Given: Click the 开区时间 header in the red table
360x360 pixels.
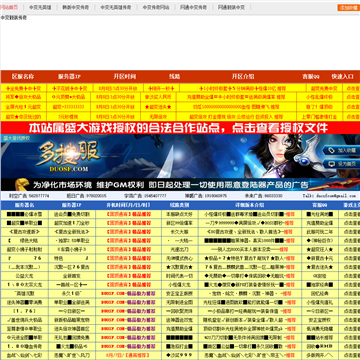Looking at the screenshot, I should [125, 76].
